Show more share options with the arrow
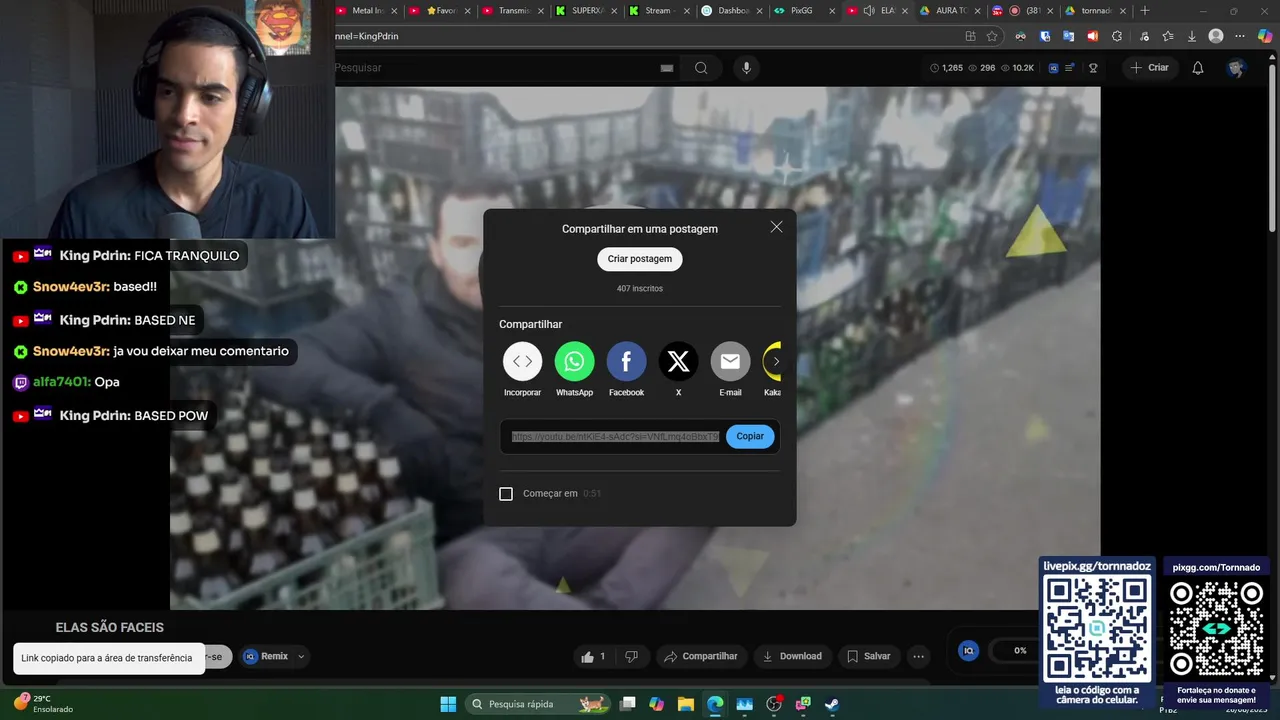The height and width of the screenshot is (720, 1280). [776, 361]
